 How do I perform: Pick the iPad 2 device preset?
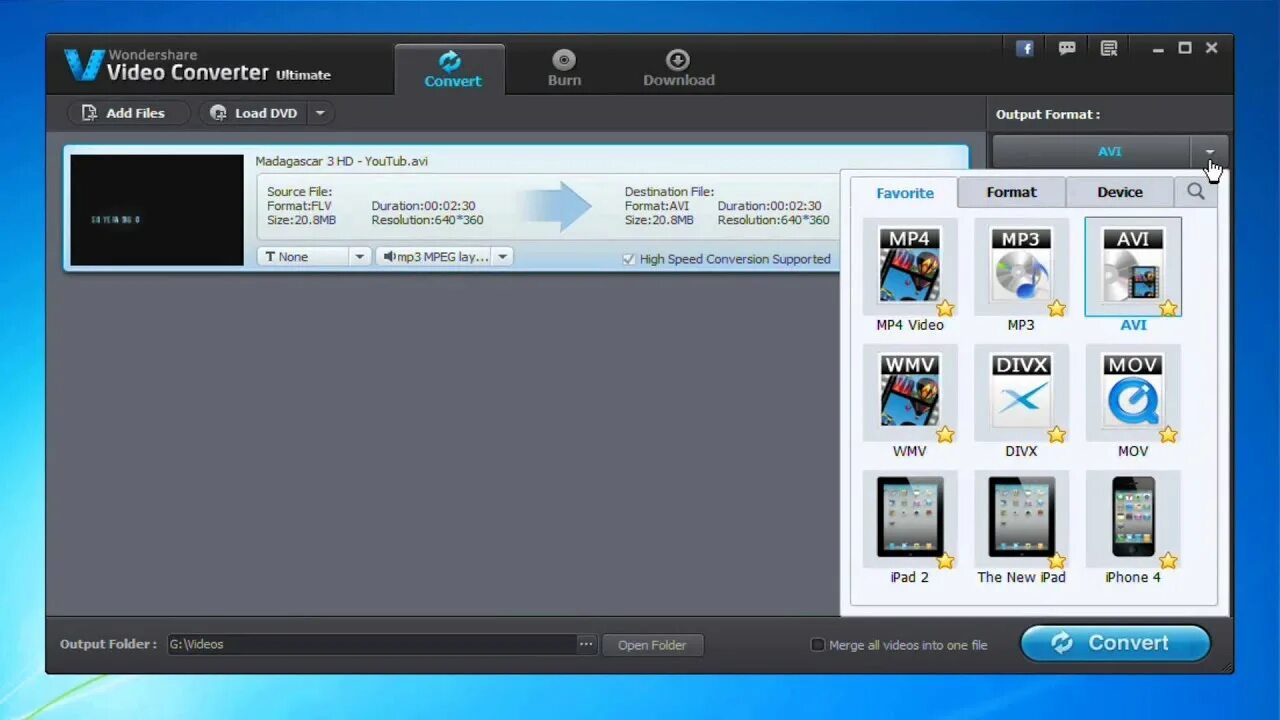(x=910, y=519)
